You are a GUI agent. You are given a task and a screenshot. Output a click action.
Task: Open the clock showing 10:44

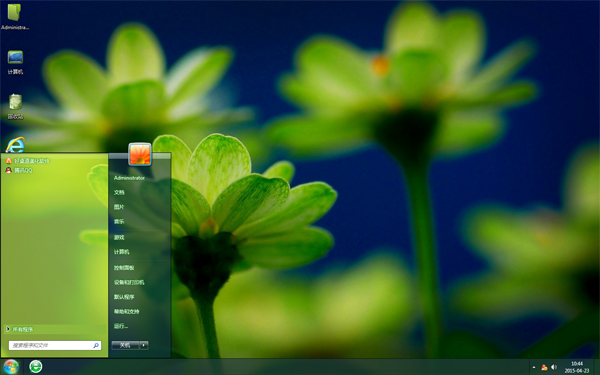(577, 367)
